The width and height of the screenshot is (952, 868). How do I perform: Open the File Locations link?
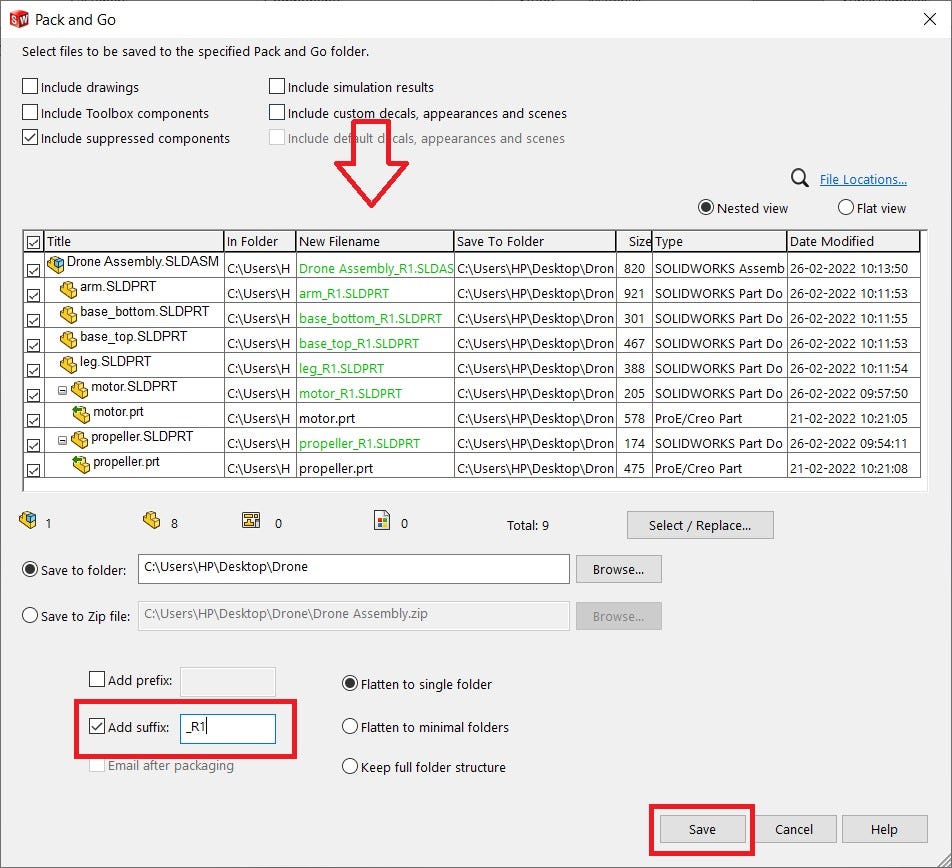point(863,178)
